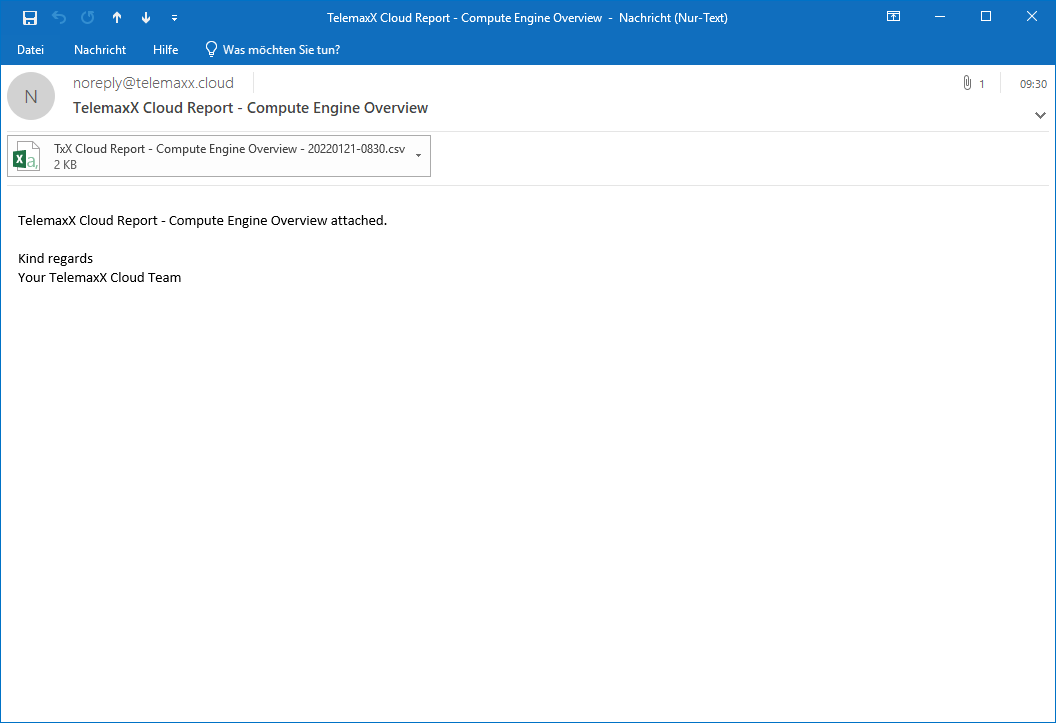Viewport: 1056px width, 723px height.
Task: Close the message window
Action: (1032, 17)
